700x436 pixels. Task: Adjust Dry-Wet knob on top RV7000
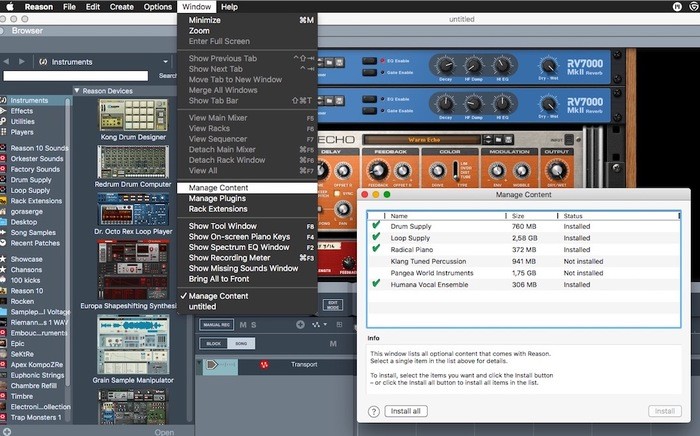[548, 66]
